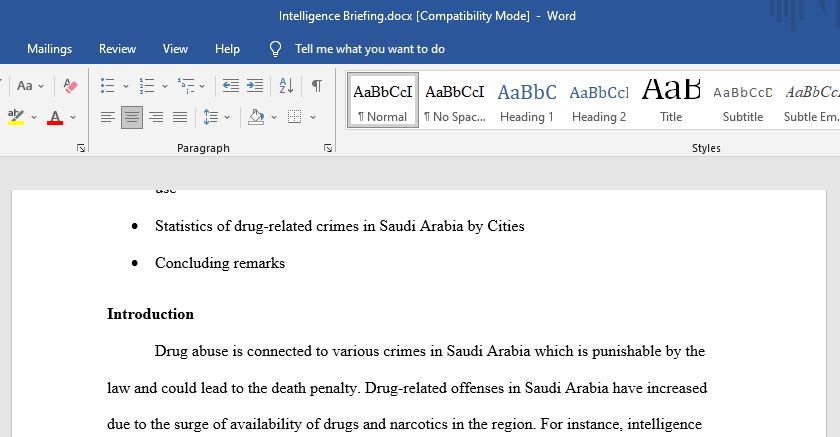The image size is (840, 437).
Task: Open text highlight color dropdown arrow
Action: click(x=34, y=117)
